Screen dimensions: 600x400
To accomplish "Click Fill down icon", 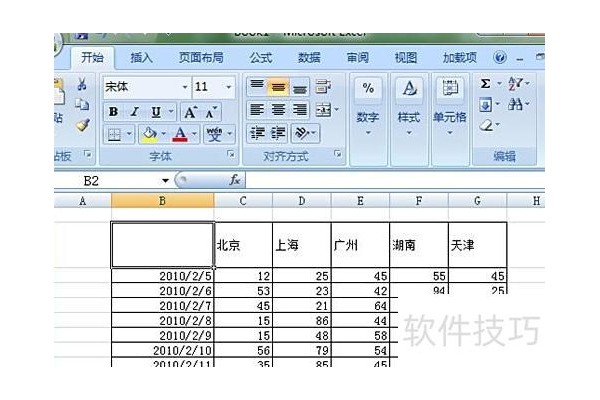I will [x=485, y=104].
